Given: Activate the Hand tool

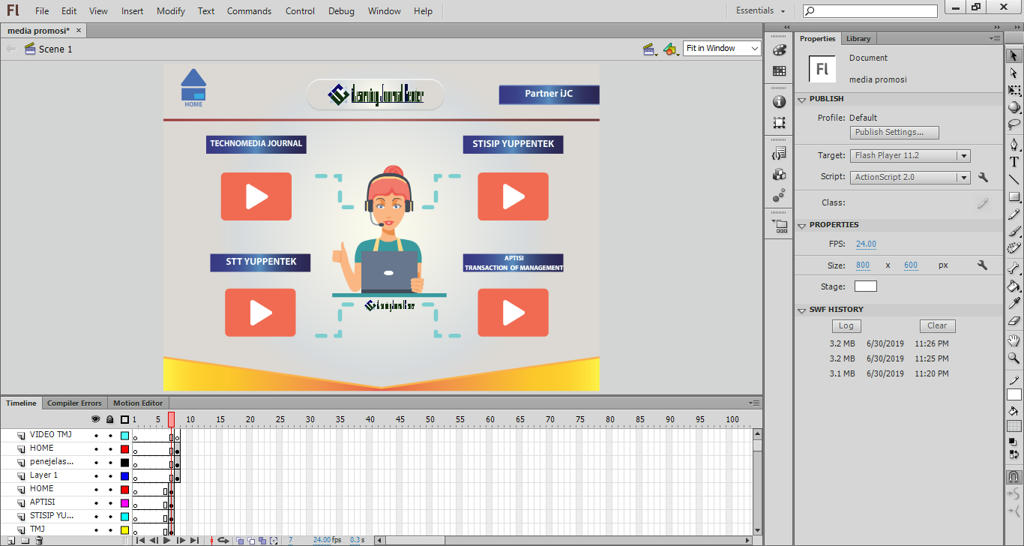Looking at the screenshot, I should (x=1014, y=340).
